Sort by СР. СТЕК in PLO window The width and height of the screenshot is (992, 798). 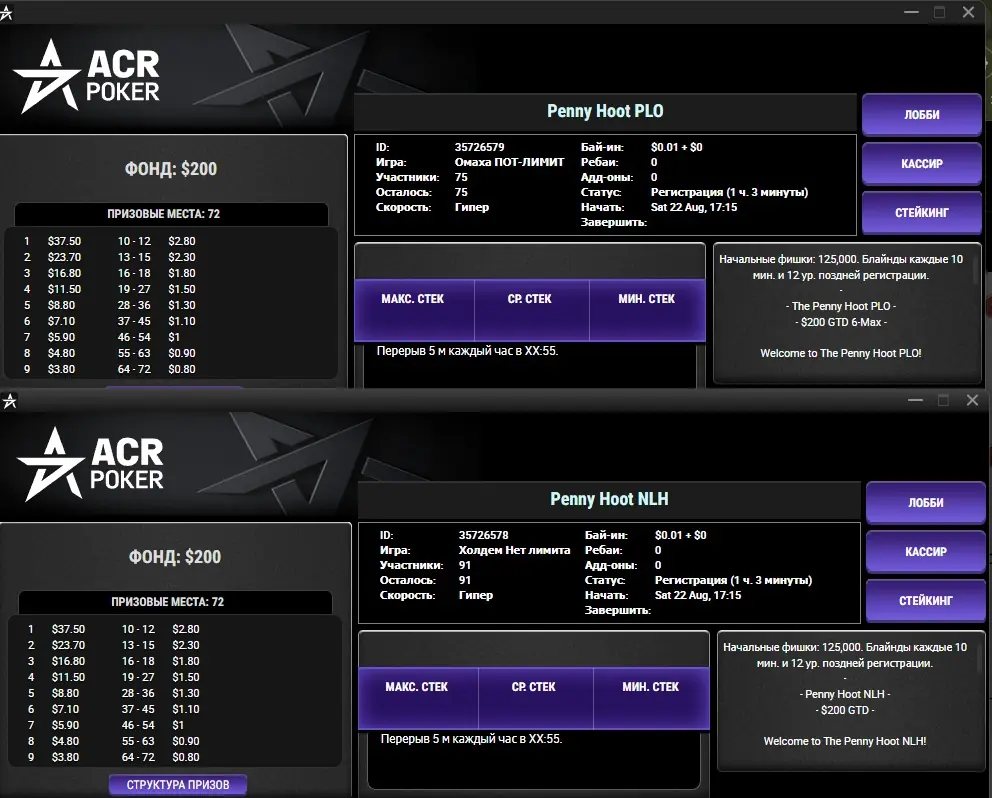point(531,309)
